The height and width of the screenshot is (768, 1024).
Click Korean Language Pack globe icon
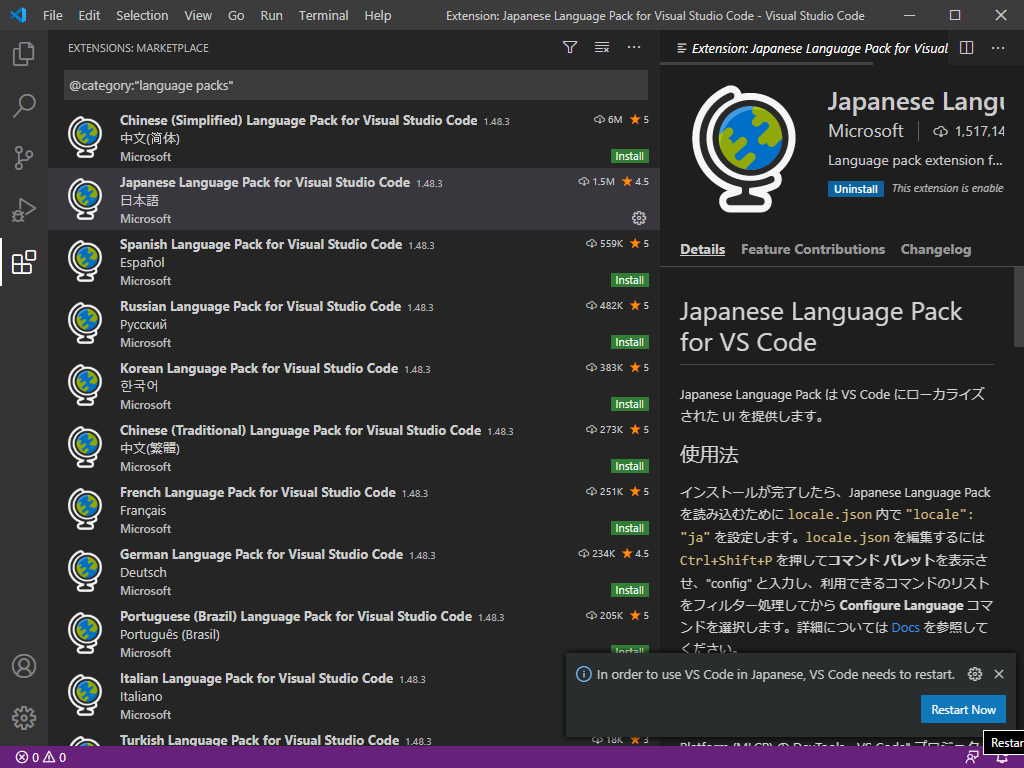[86, 385]
